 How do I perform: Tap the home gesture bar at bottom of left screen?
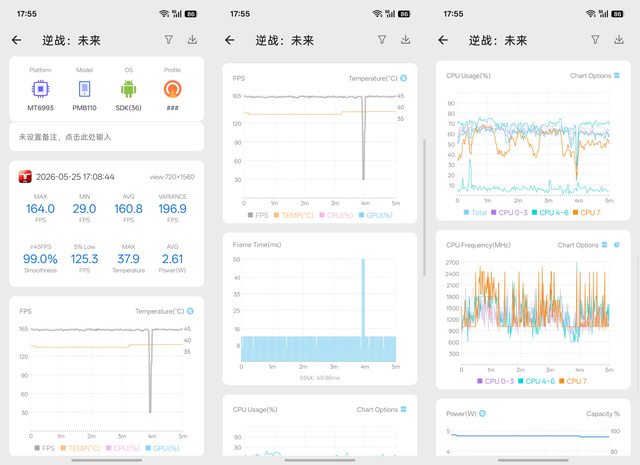[x=107, y=460]
